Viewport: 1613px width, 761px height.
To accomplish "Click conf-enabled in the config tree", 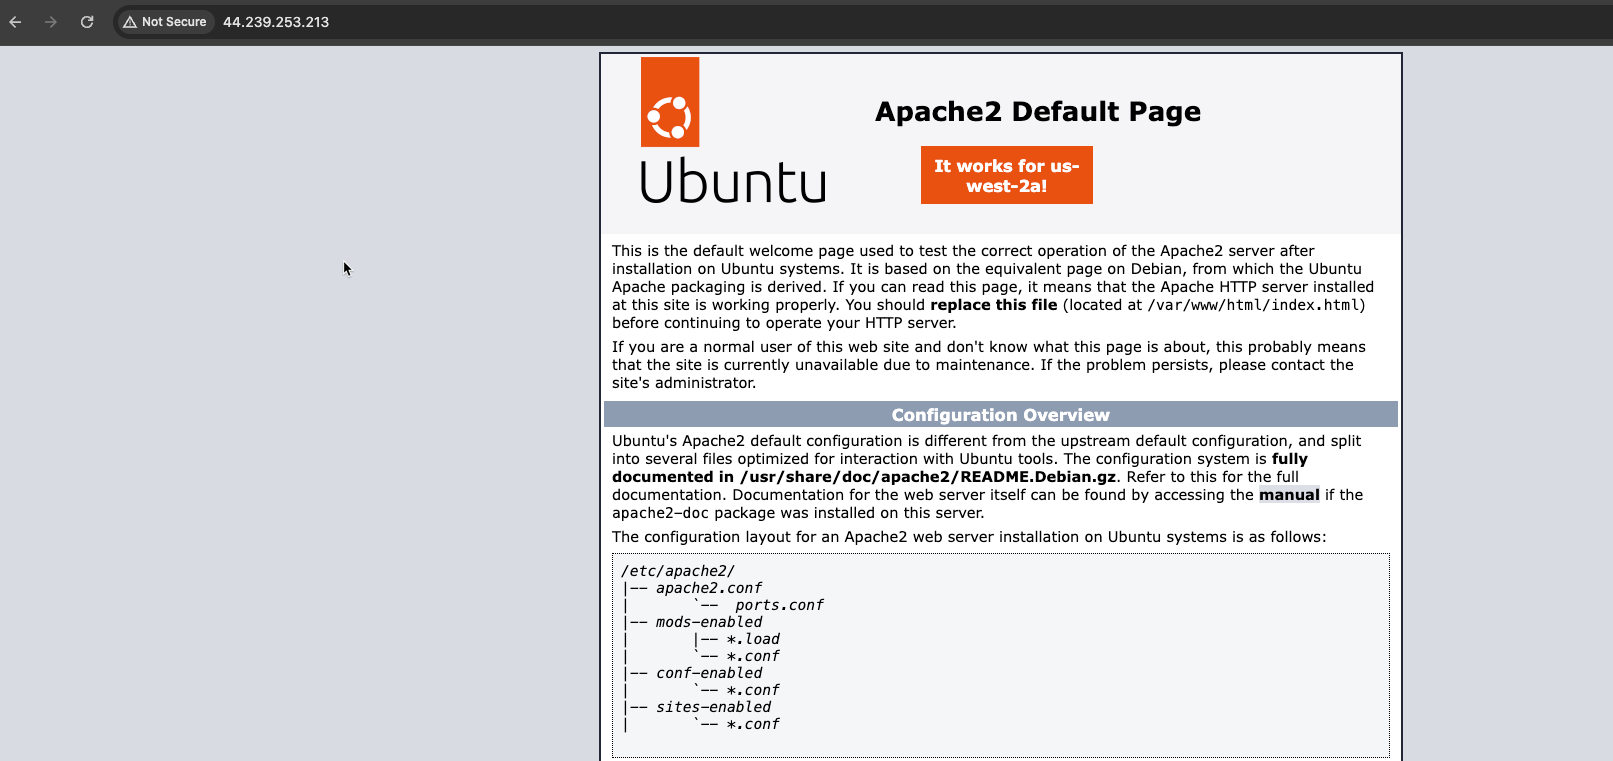I will [x=709, y=673].
